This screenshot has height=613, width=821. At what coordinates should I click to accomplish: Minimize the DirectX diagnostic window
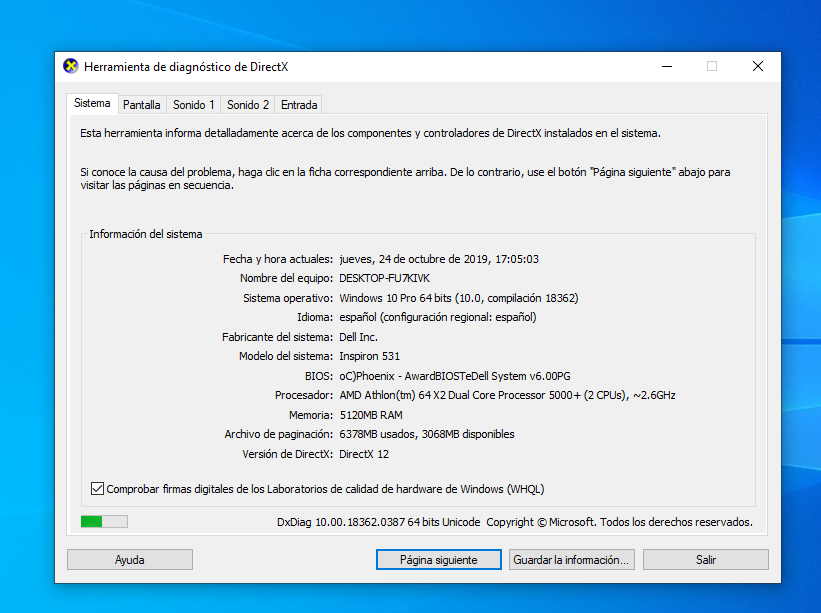coord(667,66)
